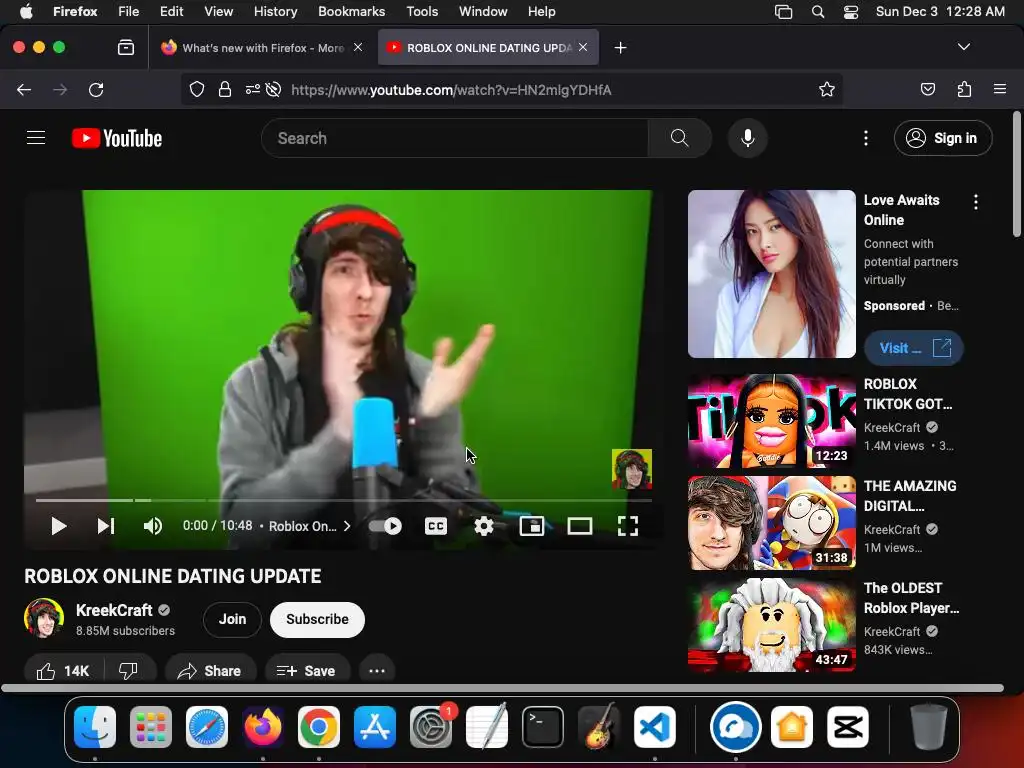1024x768 pixels.
Task: Dislike the video thumbs-down
Action: pos(129,671)
